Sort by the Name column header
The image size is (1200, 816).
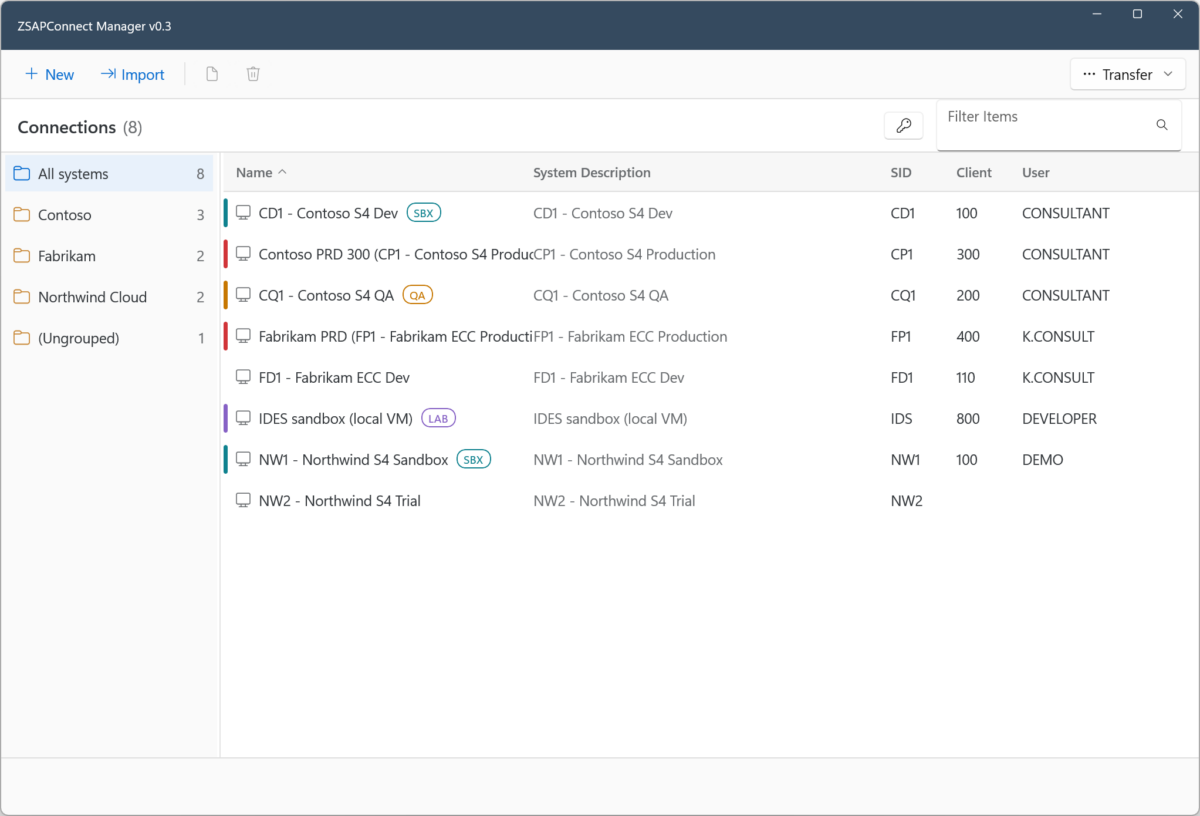click(x=261, y=173)
